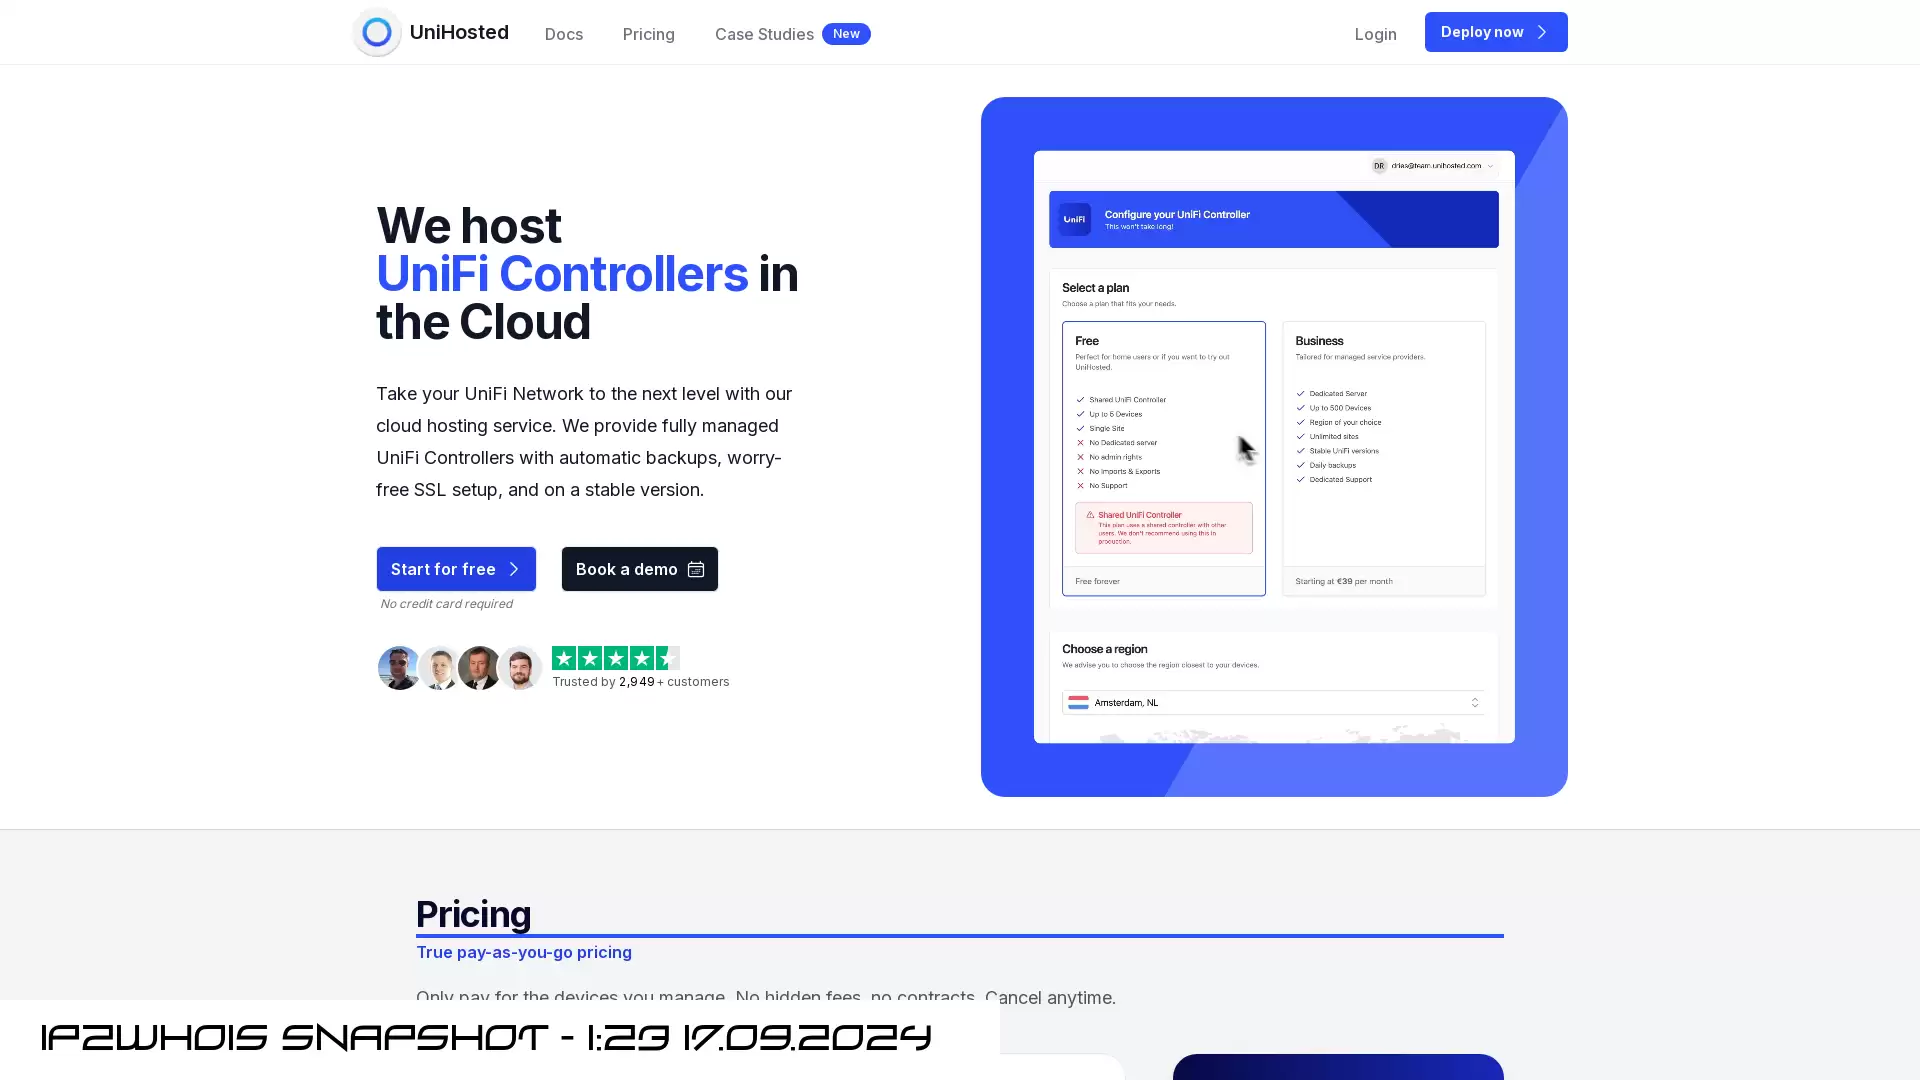The width and height of the screenshot is (1920, 1080).
Task: Click the UniFi Controller shield icon
Action: pos(1075,219)
